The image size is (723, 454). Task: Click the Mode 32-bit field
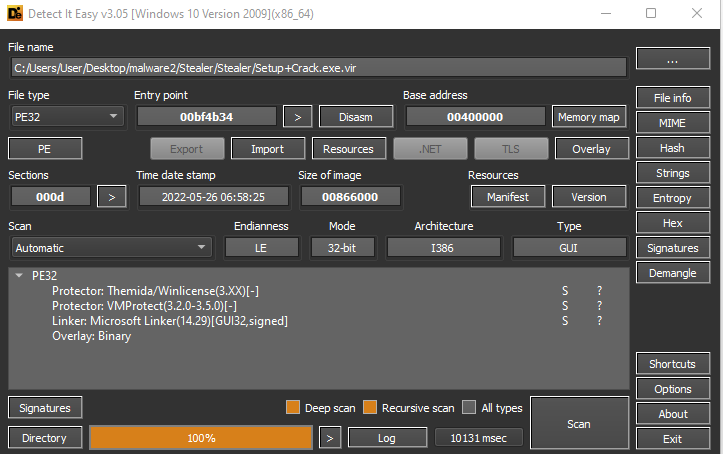tap(342, 248)
